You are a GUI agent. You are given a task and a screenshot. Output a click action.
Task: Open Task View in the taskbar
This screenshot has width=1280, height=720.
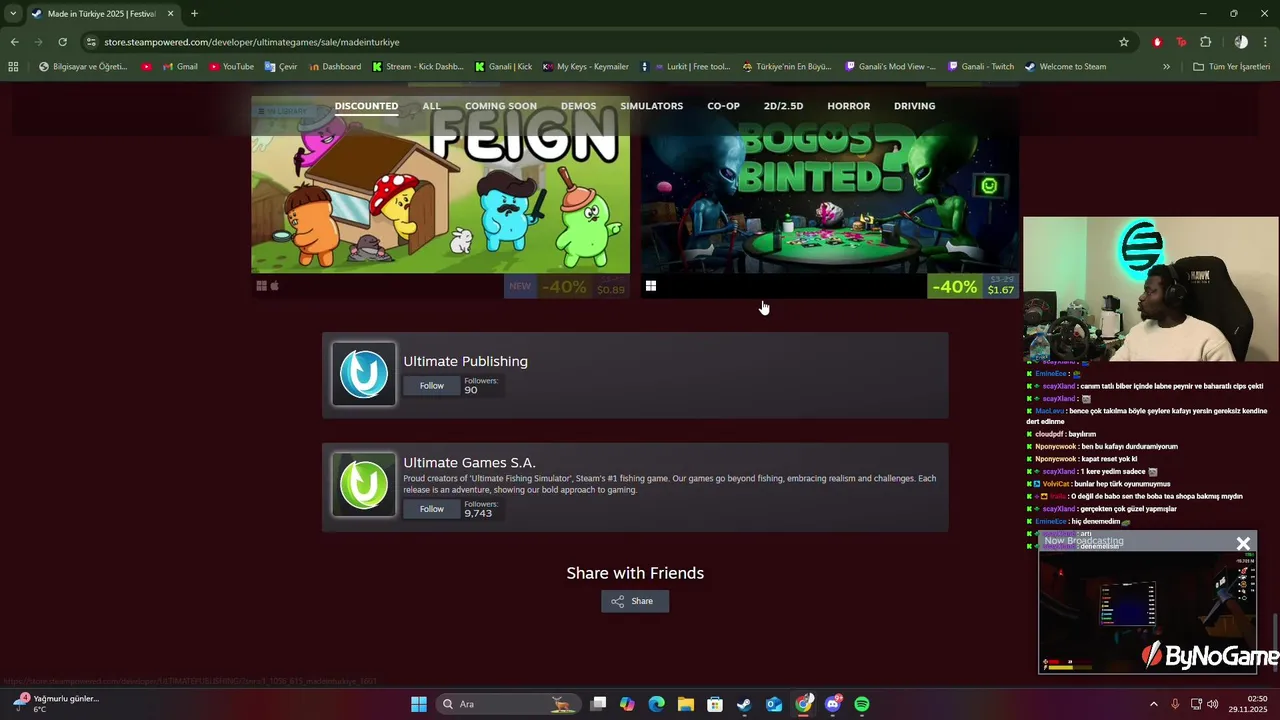tap(598, 704)
